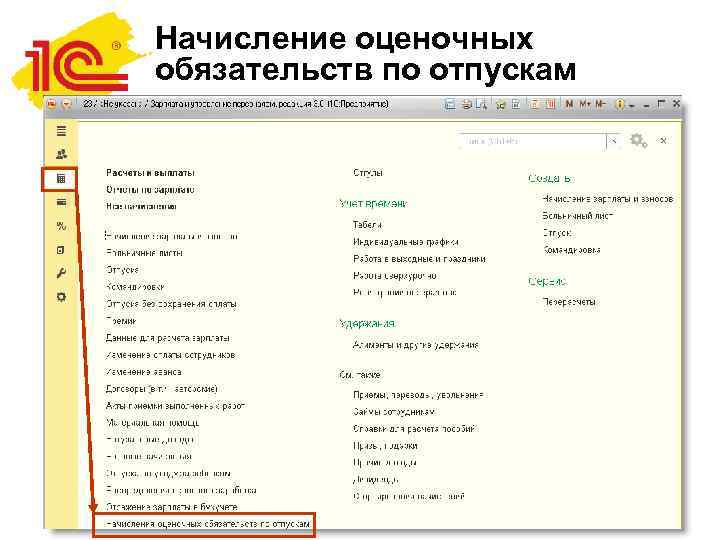Open the info help icon in title toolbar

[619, 105]
